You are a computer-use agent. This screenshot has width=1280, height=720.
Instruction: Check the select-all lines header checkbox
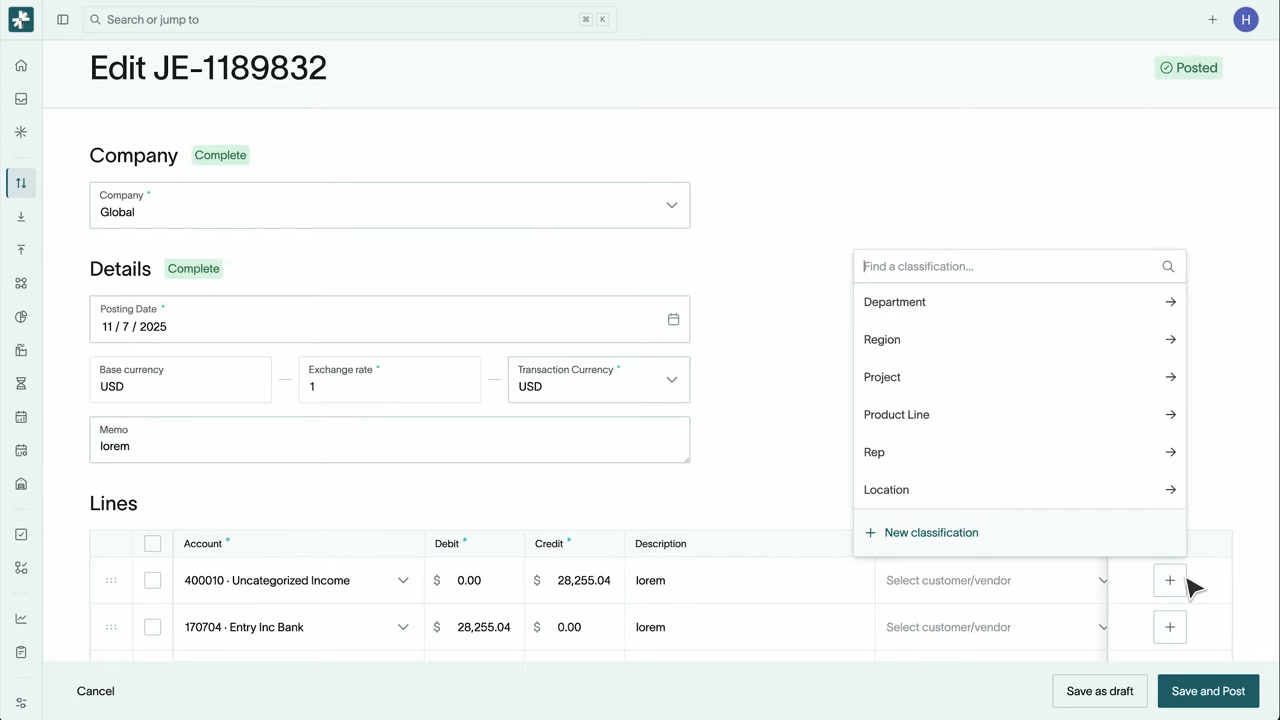click(152, 543)
